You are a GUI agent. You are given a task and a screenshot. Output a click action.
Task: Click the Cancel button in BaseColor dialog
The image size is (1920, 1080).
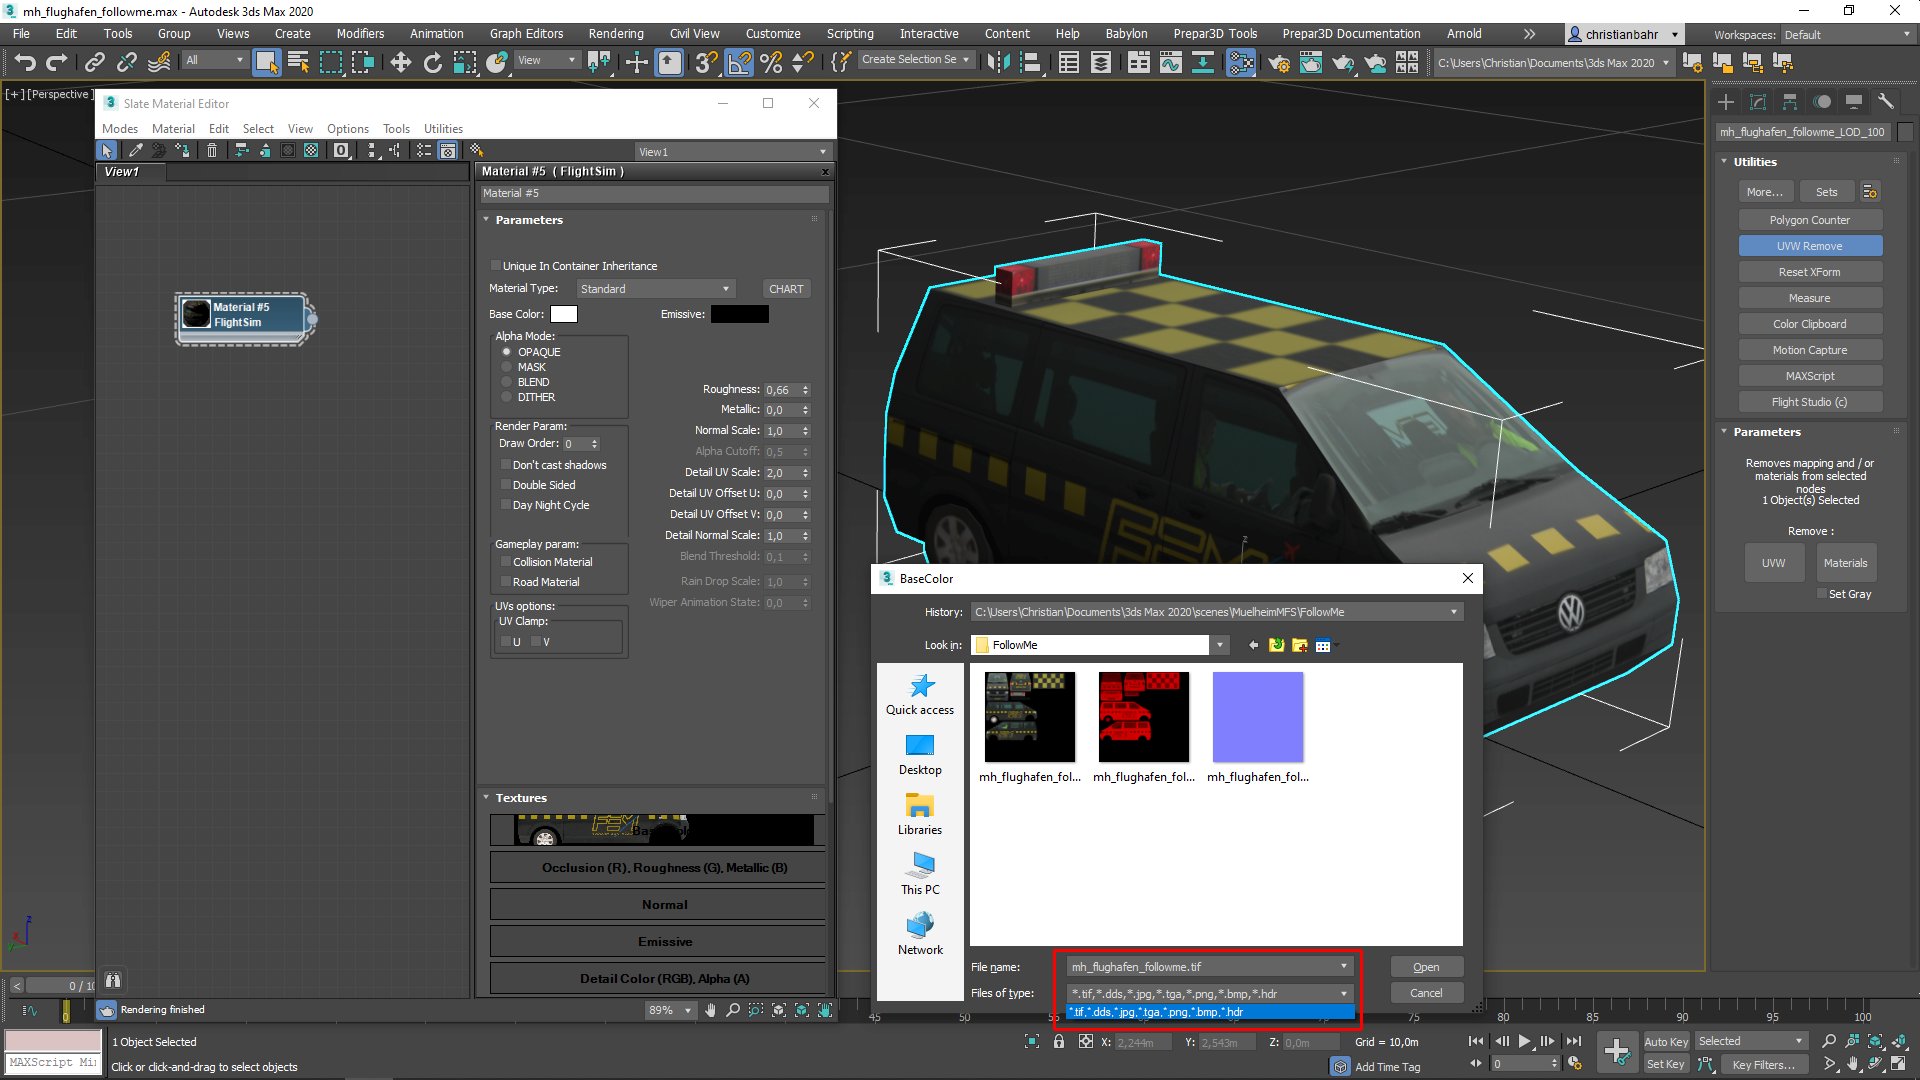[x=1426, y=993]
